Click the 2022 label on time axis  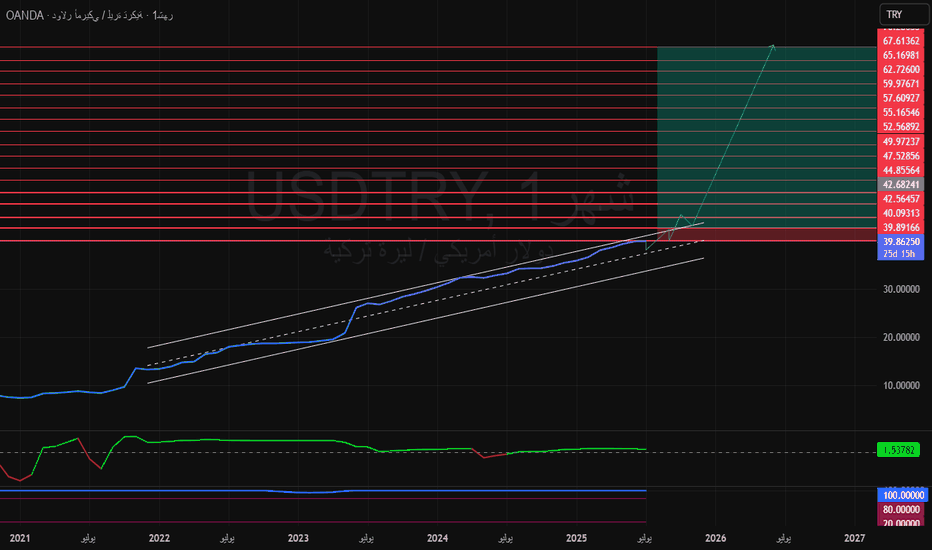coord(159,538)
